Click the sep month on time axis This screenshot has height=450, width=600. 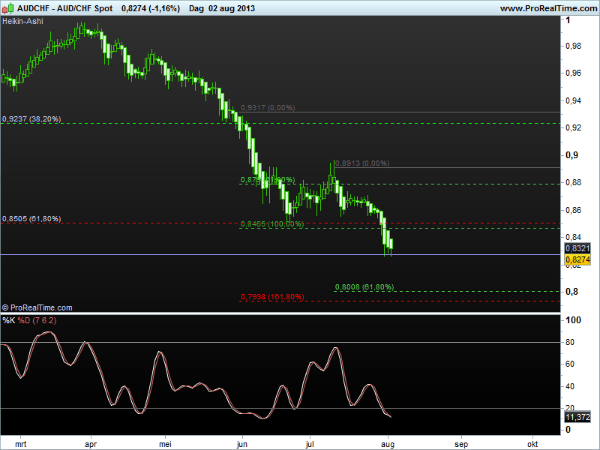click(x=461, y=444)
